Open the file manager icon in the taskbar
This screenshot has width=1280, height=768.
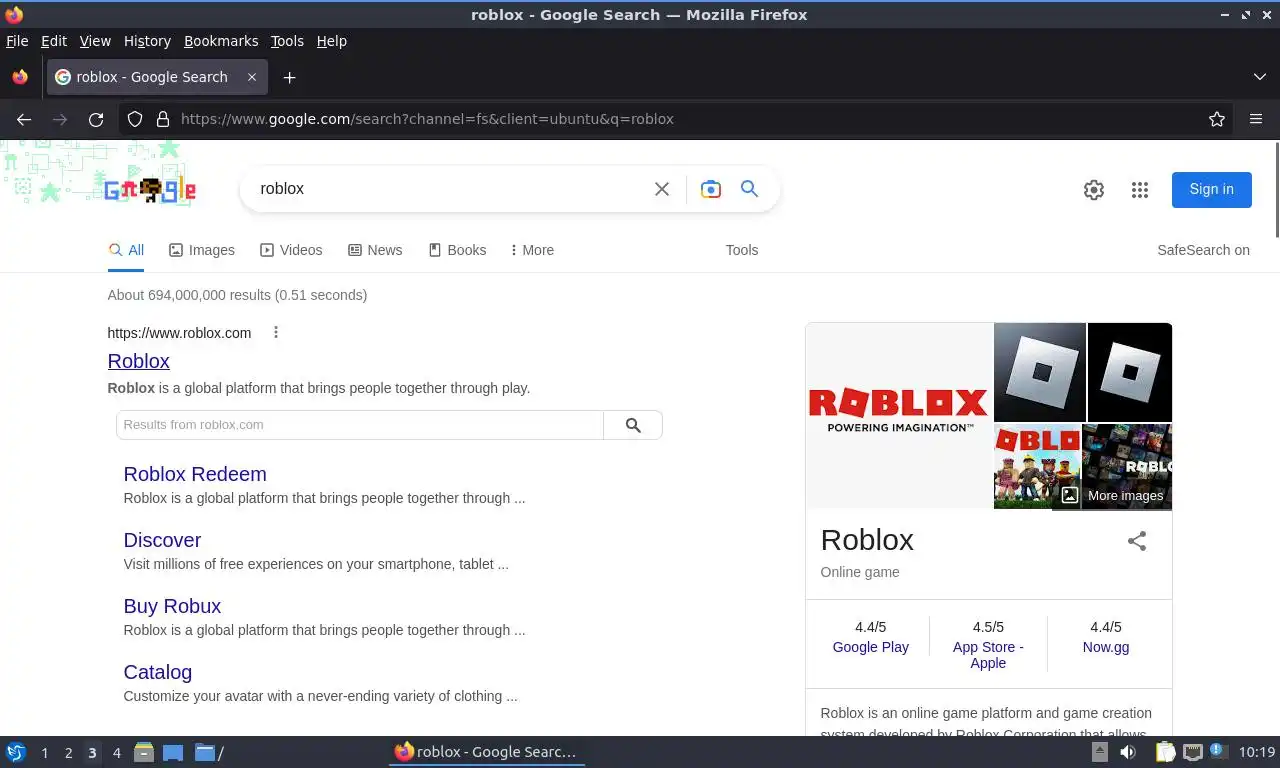(x=144, y=752)
